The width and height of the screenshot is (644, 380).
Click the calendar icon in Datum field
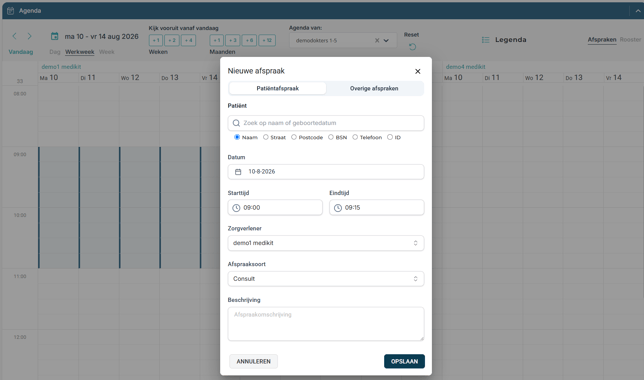coord(238,172)
